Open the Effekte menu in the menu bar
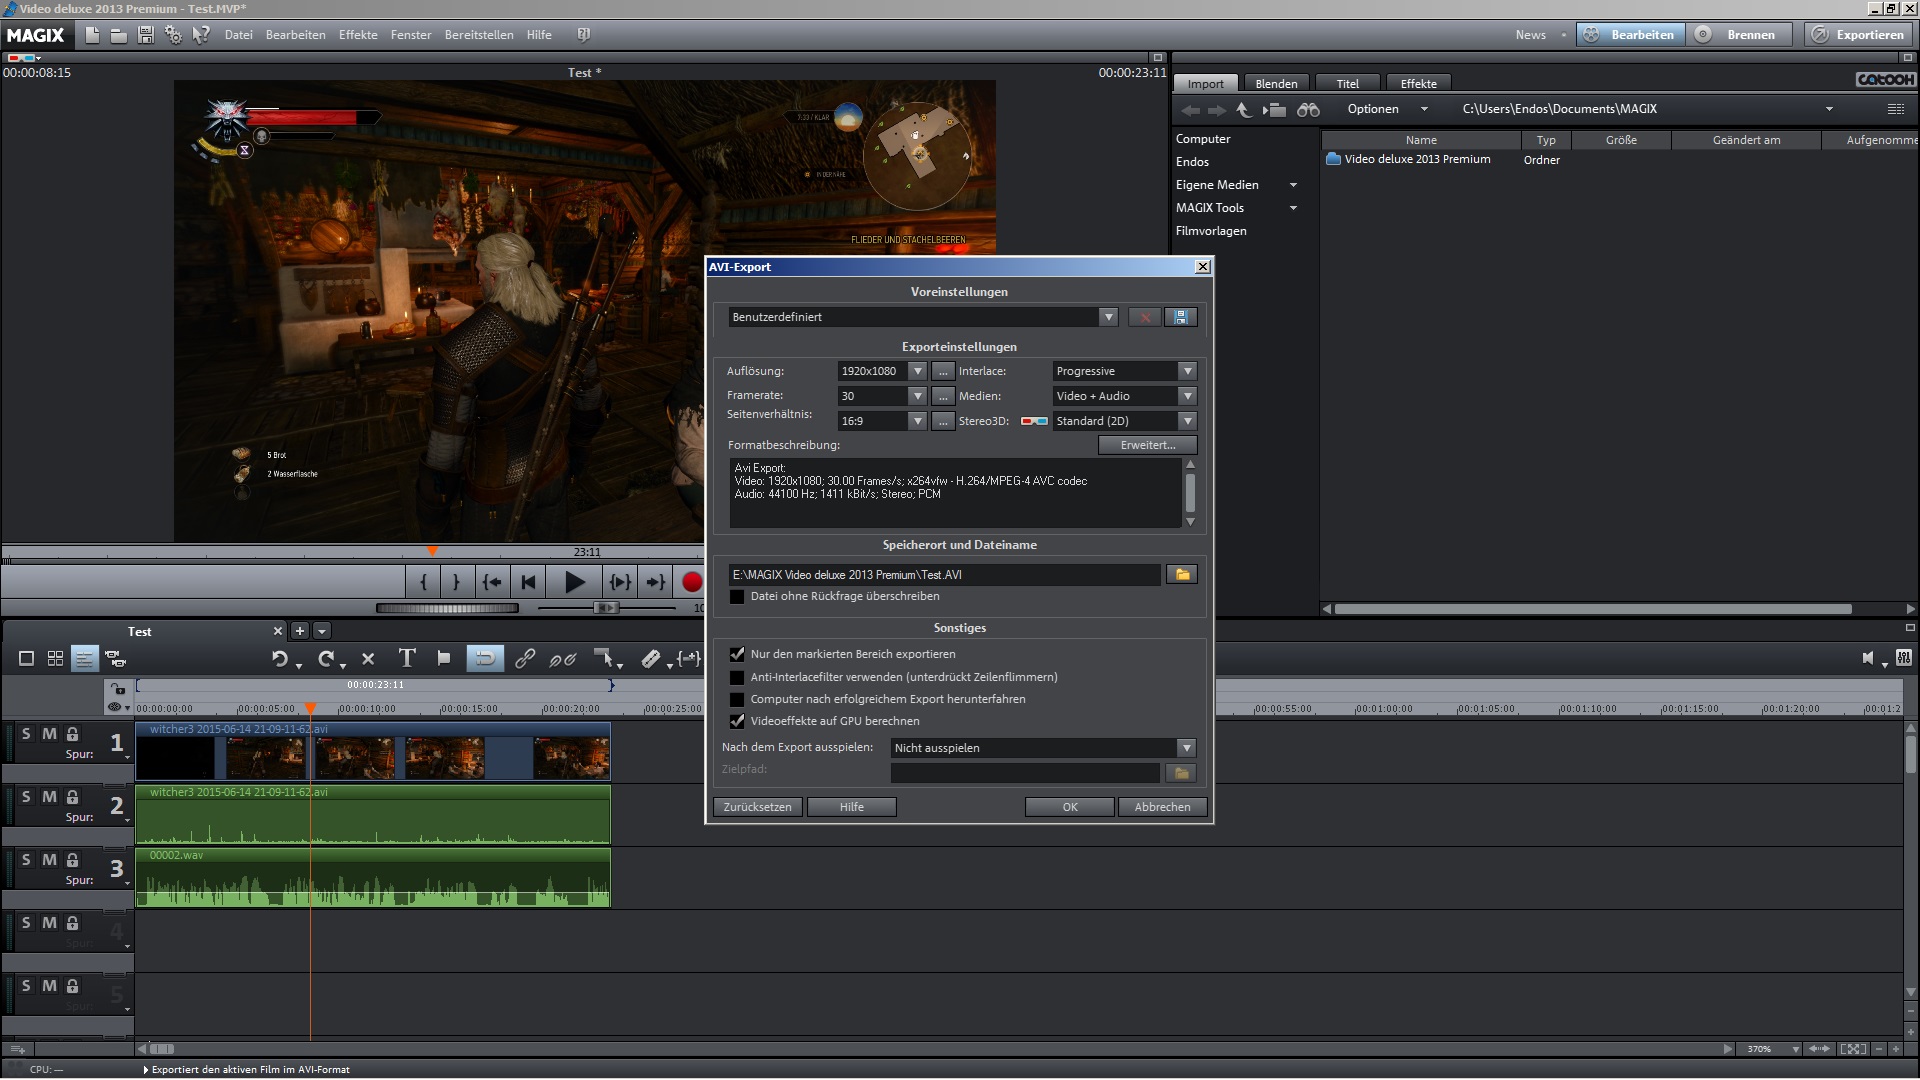1920x1080 pixels. [x=358, y=35]
